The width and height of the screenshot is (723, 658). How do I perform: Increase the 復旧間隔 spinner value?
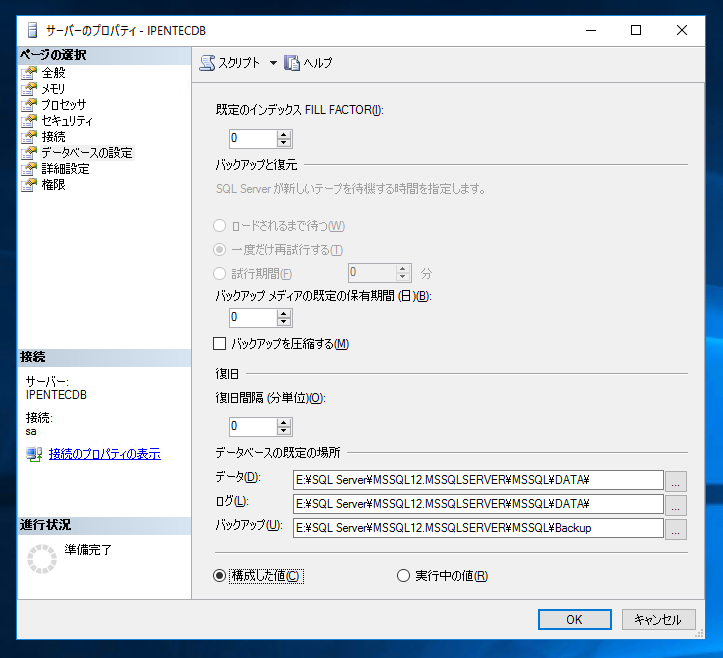point(284,422)
